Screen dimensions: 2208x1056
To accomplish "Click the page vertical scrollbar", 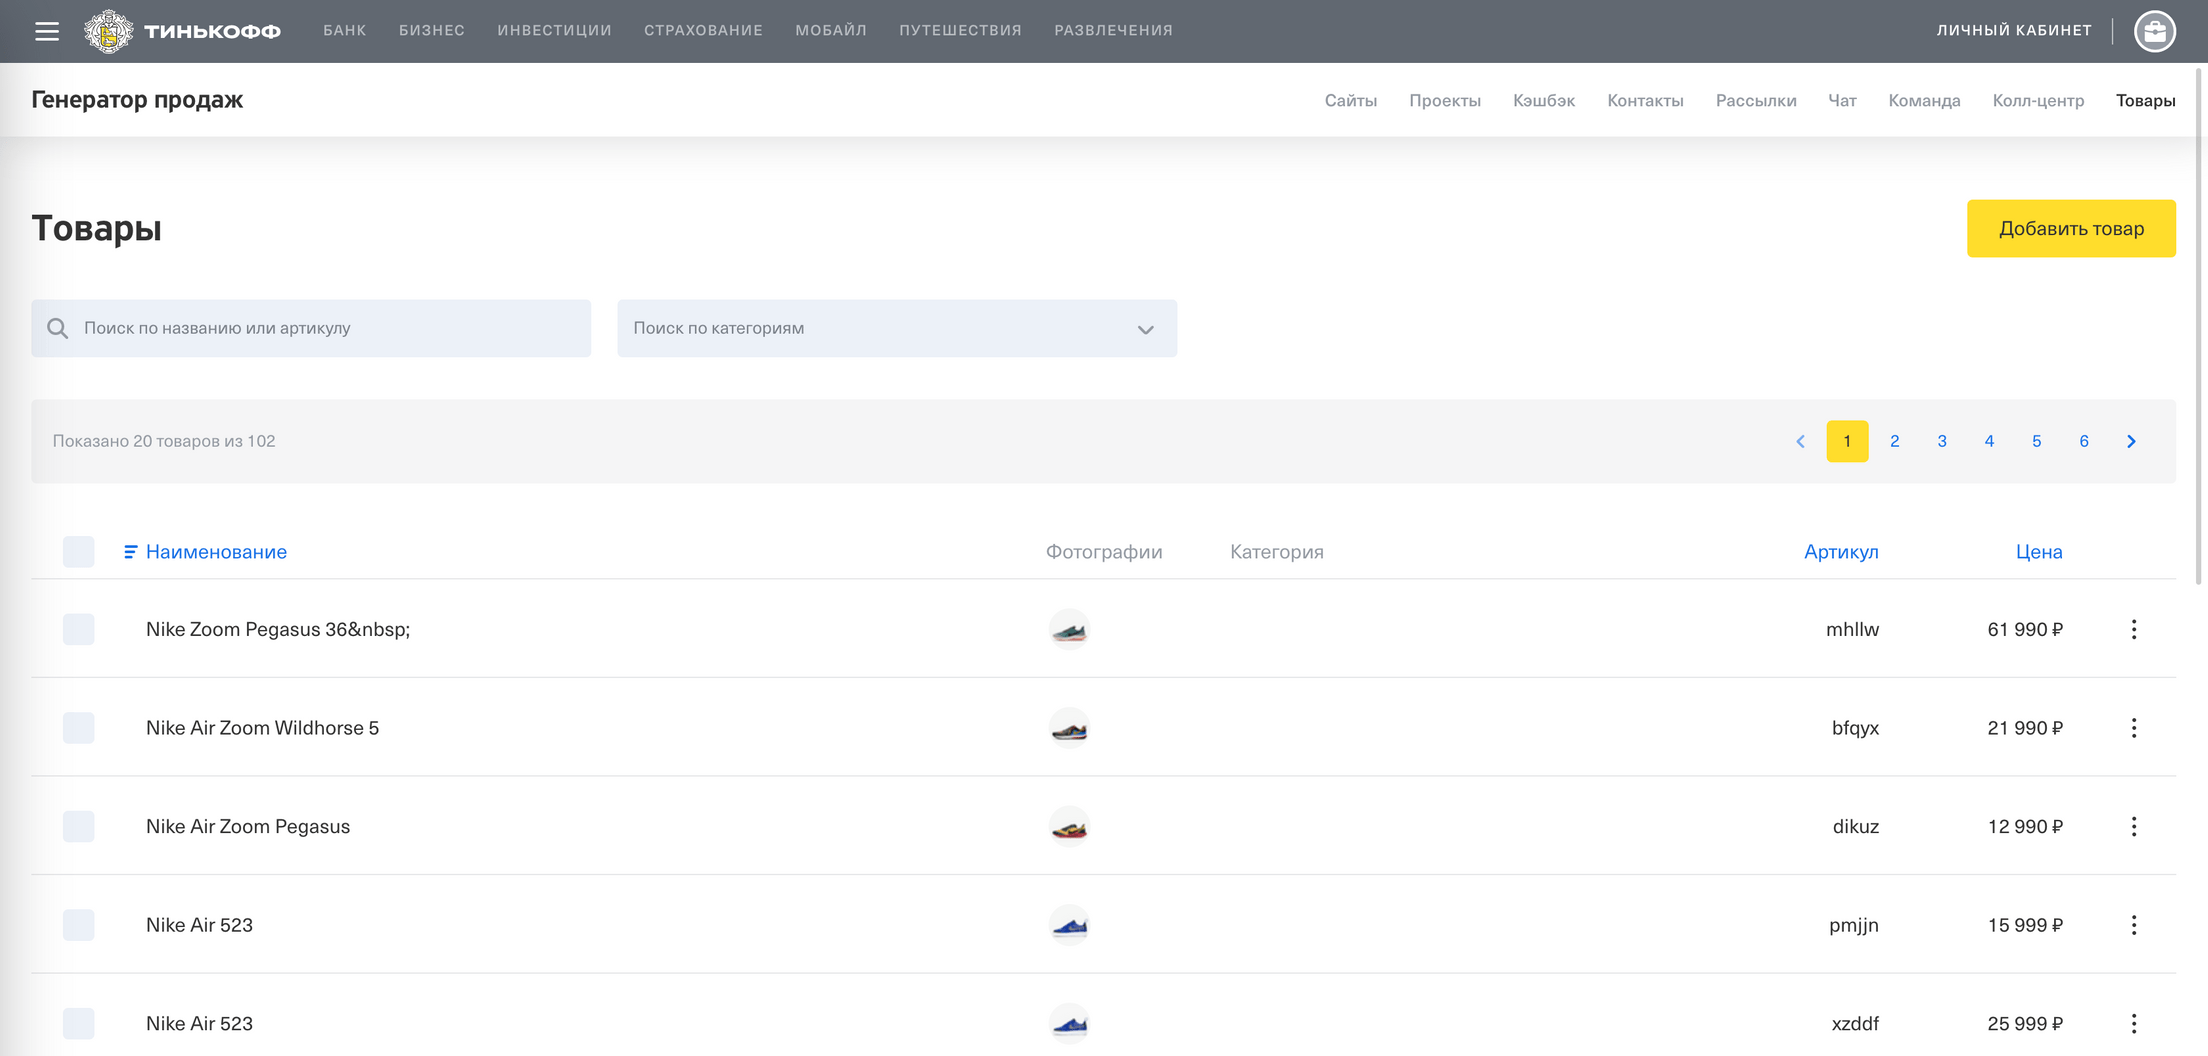I will point(2200,326).
